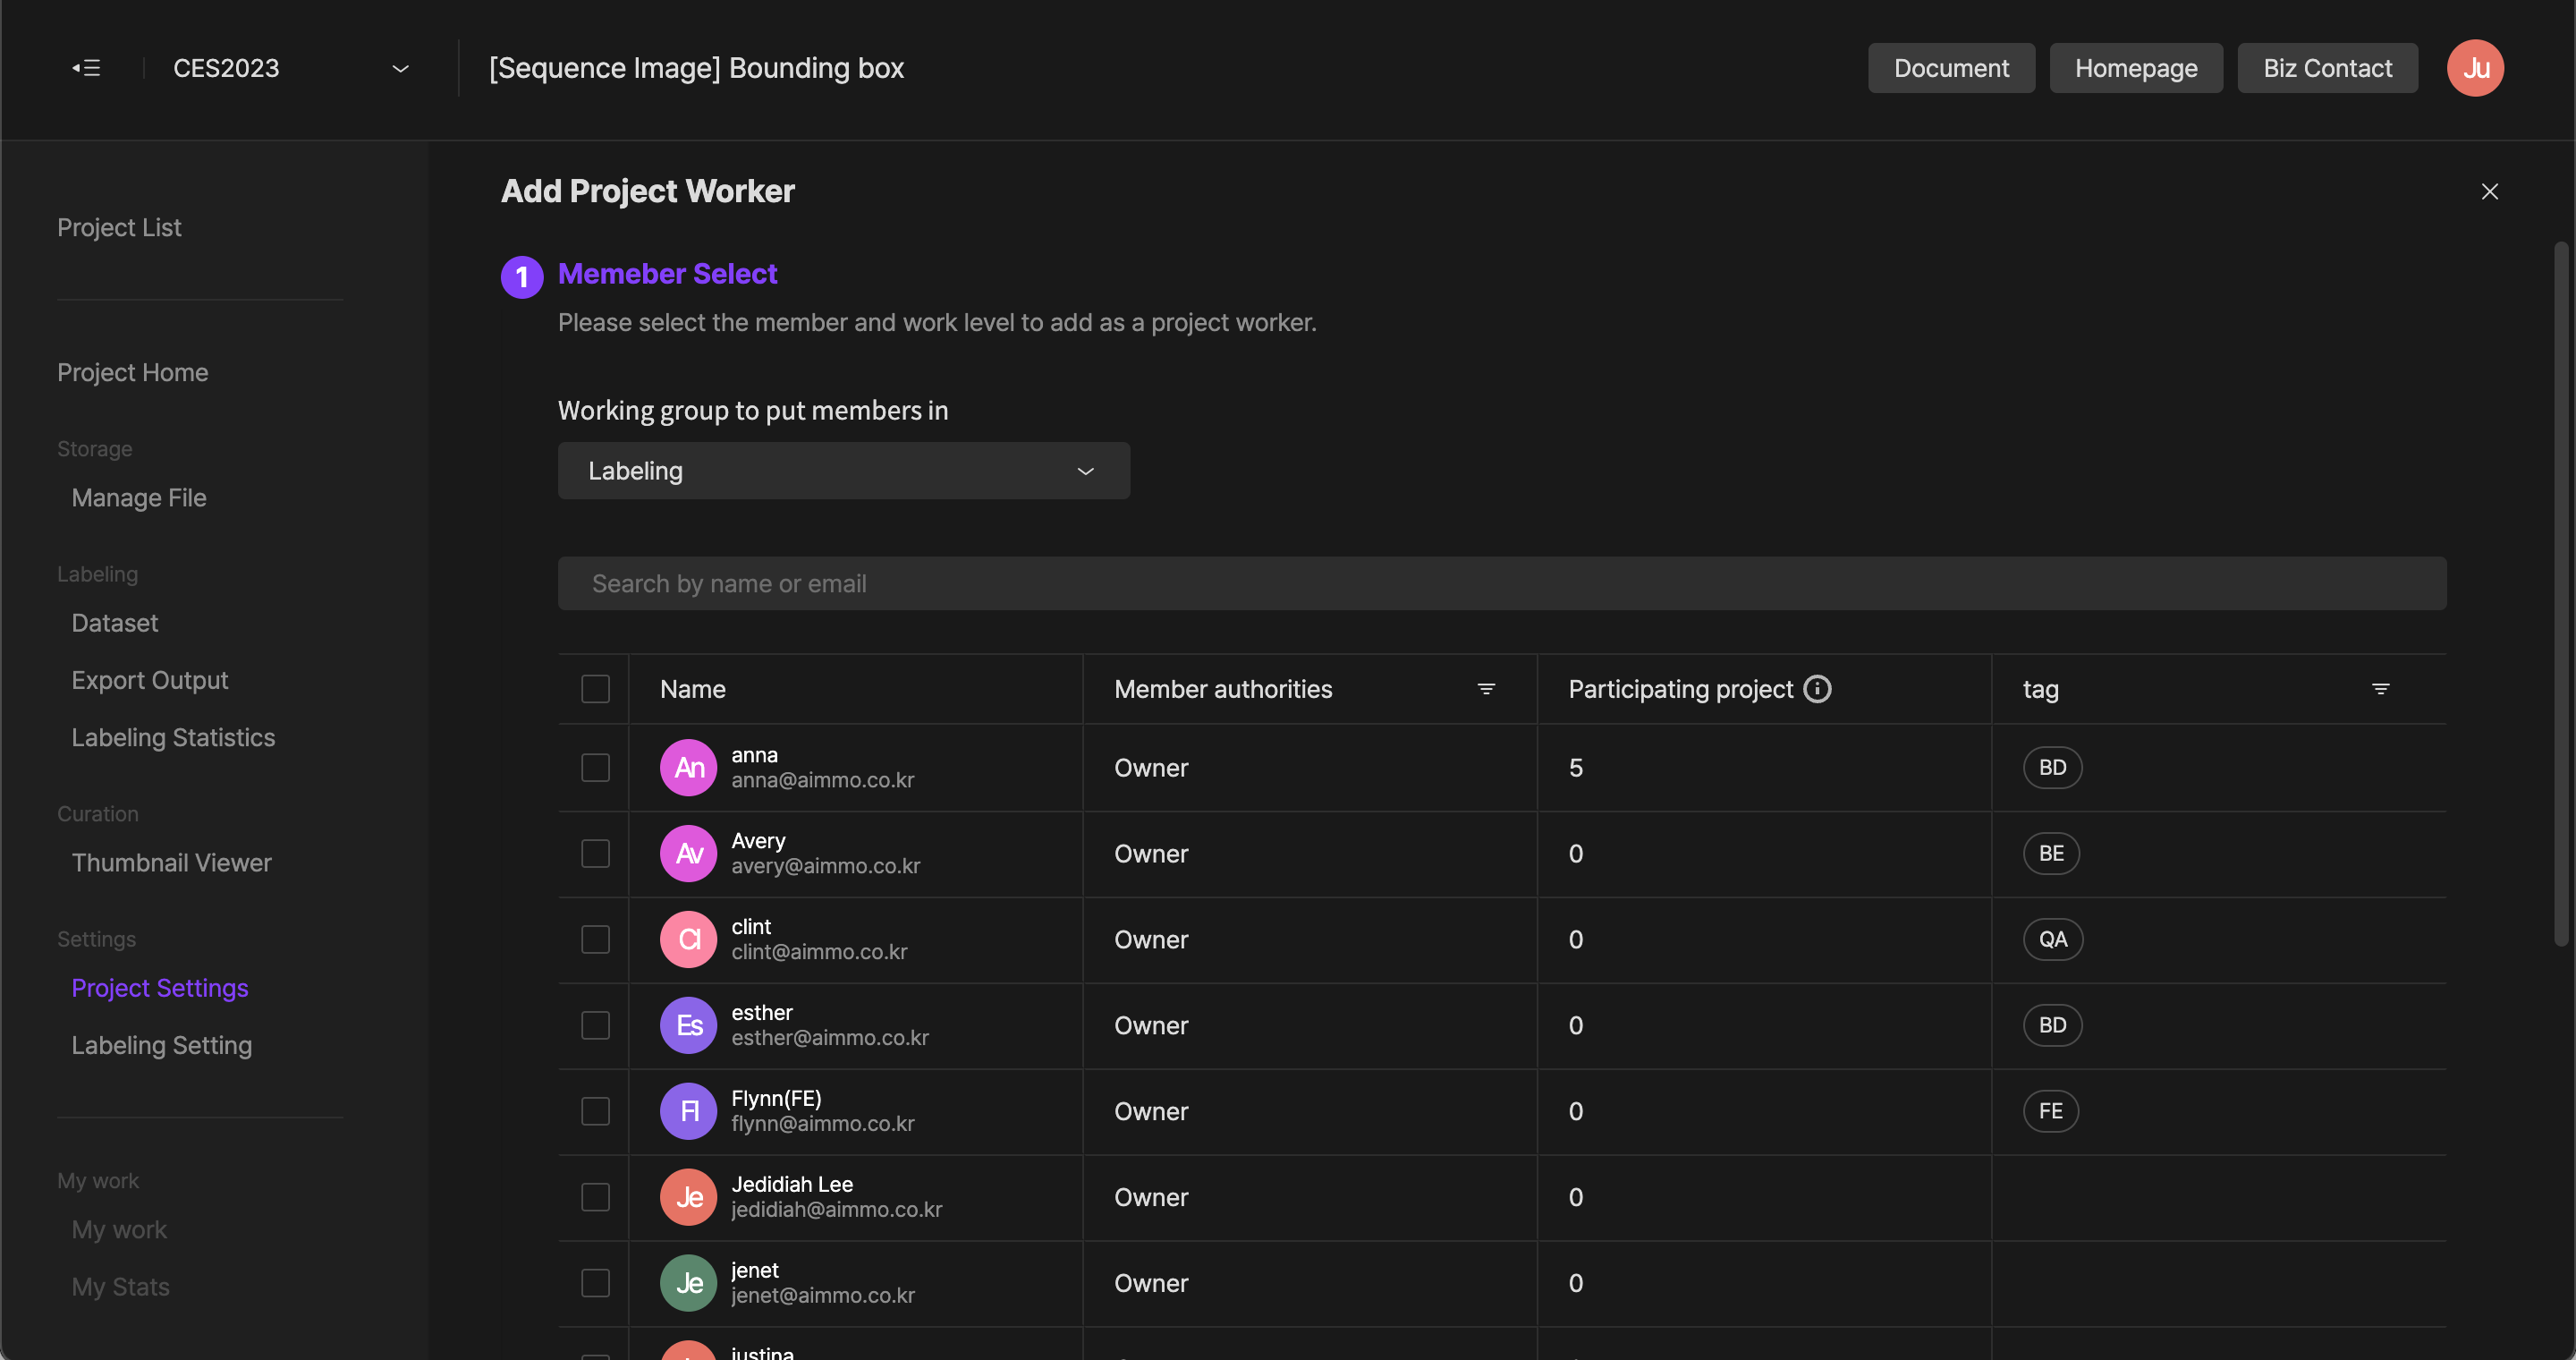Viewport: 2576px width, 1360px height.
Task: Click anna's avatar icon
Action: (x=688, y=767)
